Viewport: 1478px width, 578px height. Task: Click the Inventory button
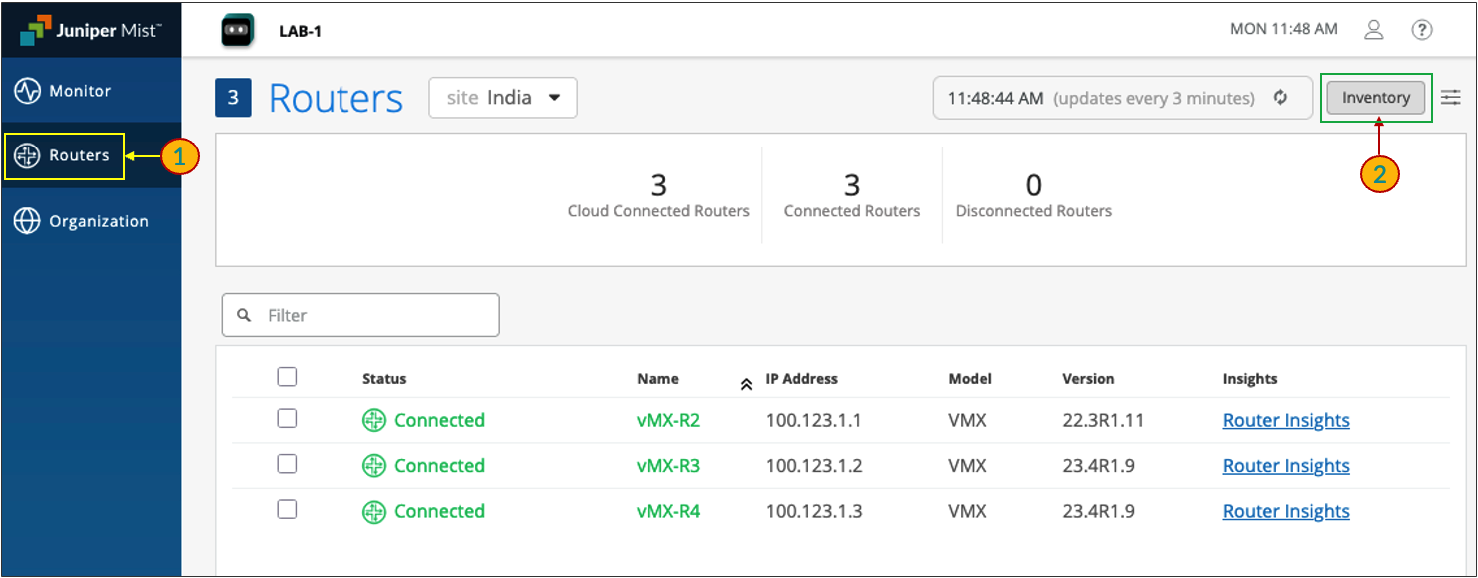(x=1376, y=98)
